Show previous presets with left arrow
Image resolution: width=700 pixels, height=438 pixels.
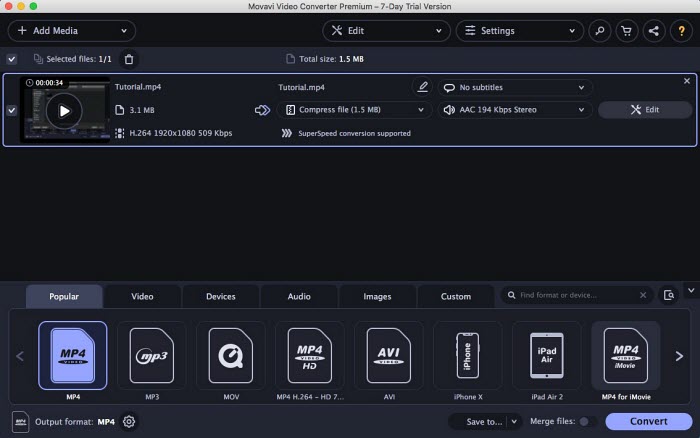tap(20, 356)
